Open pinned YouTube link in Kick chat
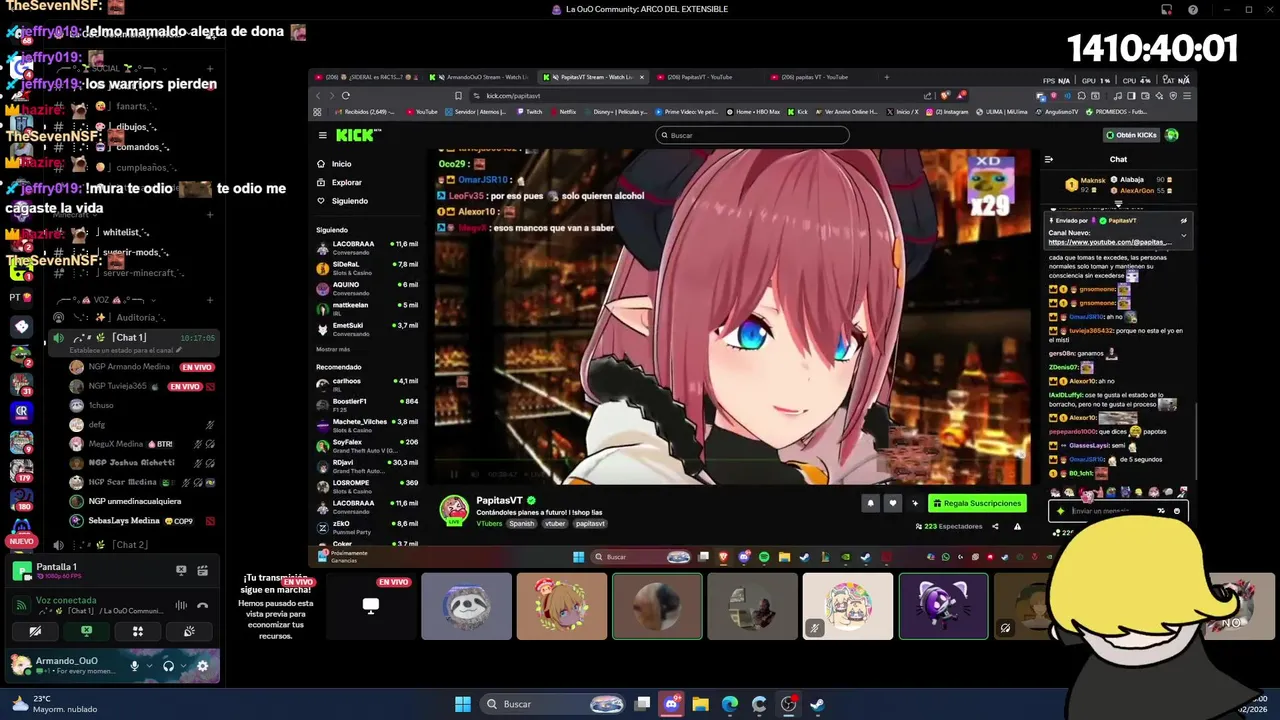The width and height of the screenshot is (1280, 720). coord(1110,242)
